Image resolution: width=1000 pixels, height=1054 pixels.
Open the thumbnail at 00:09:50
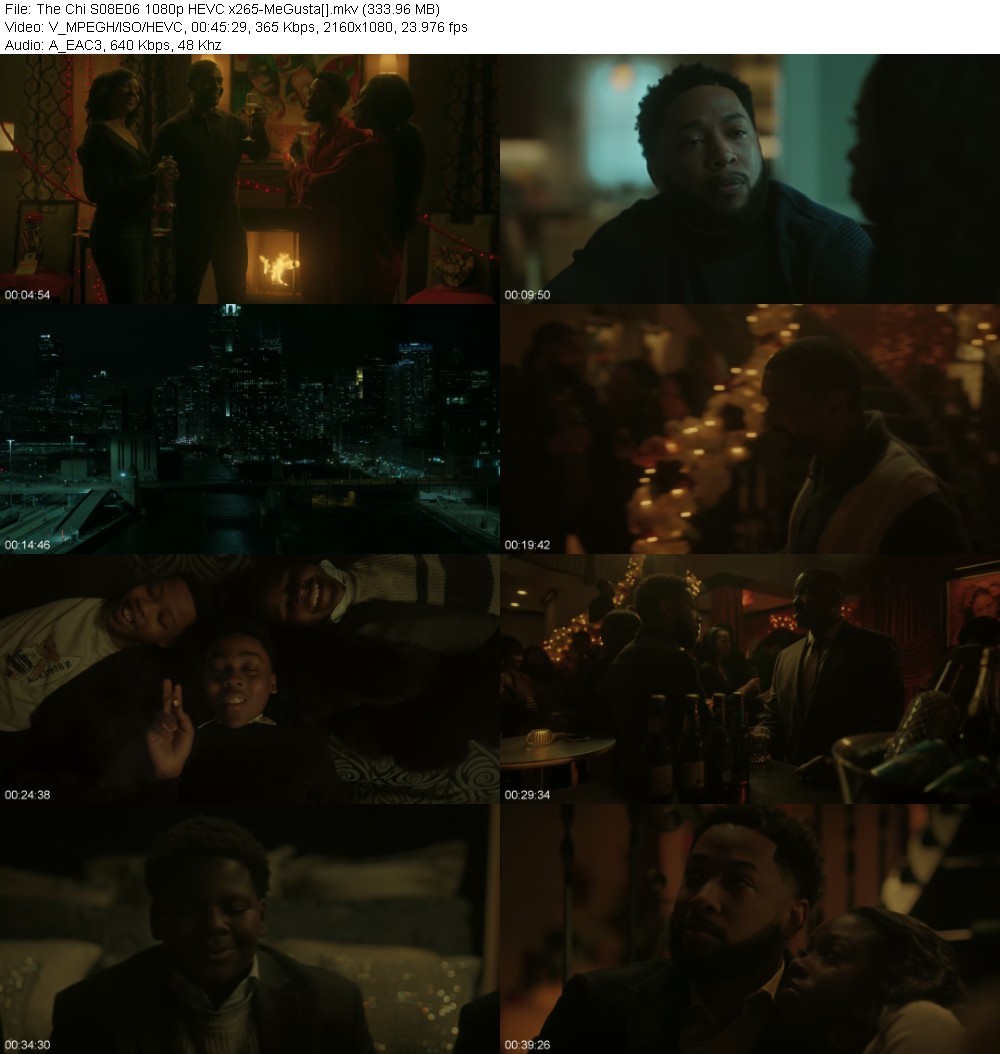[750, 179]
